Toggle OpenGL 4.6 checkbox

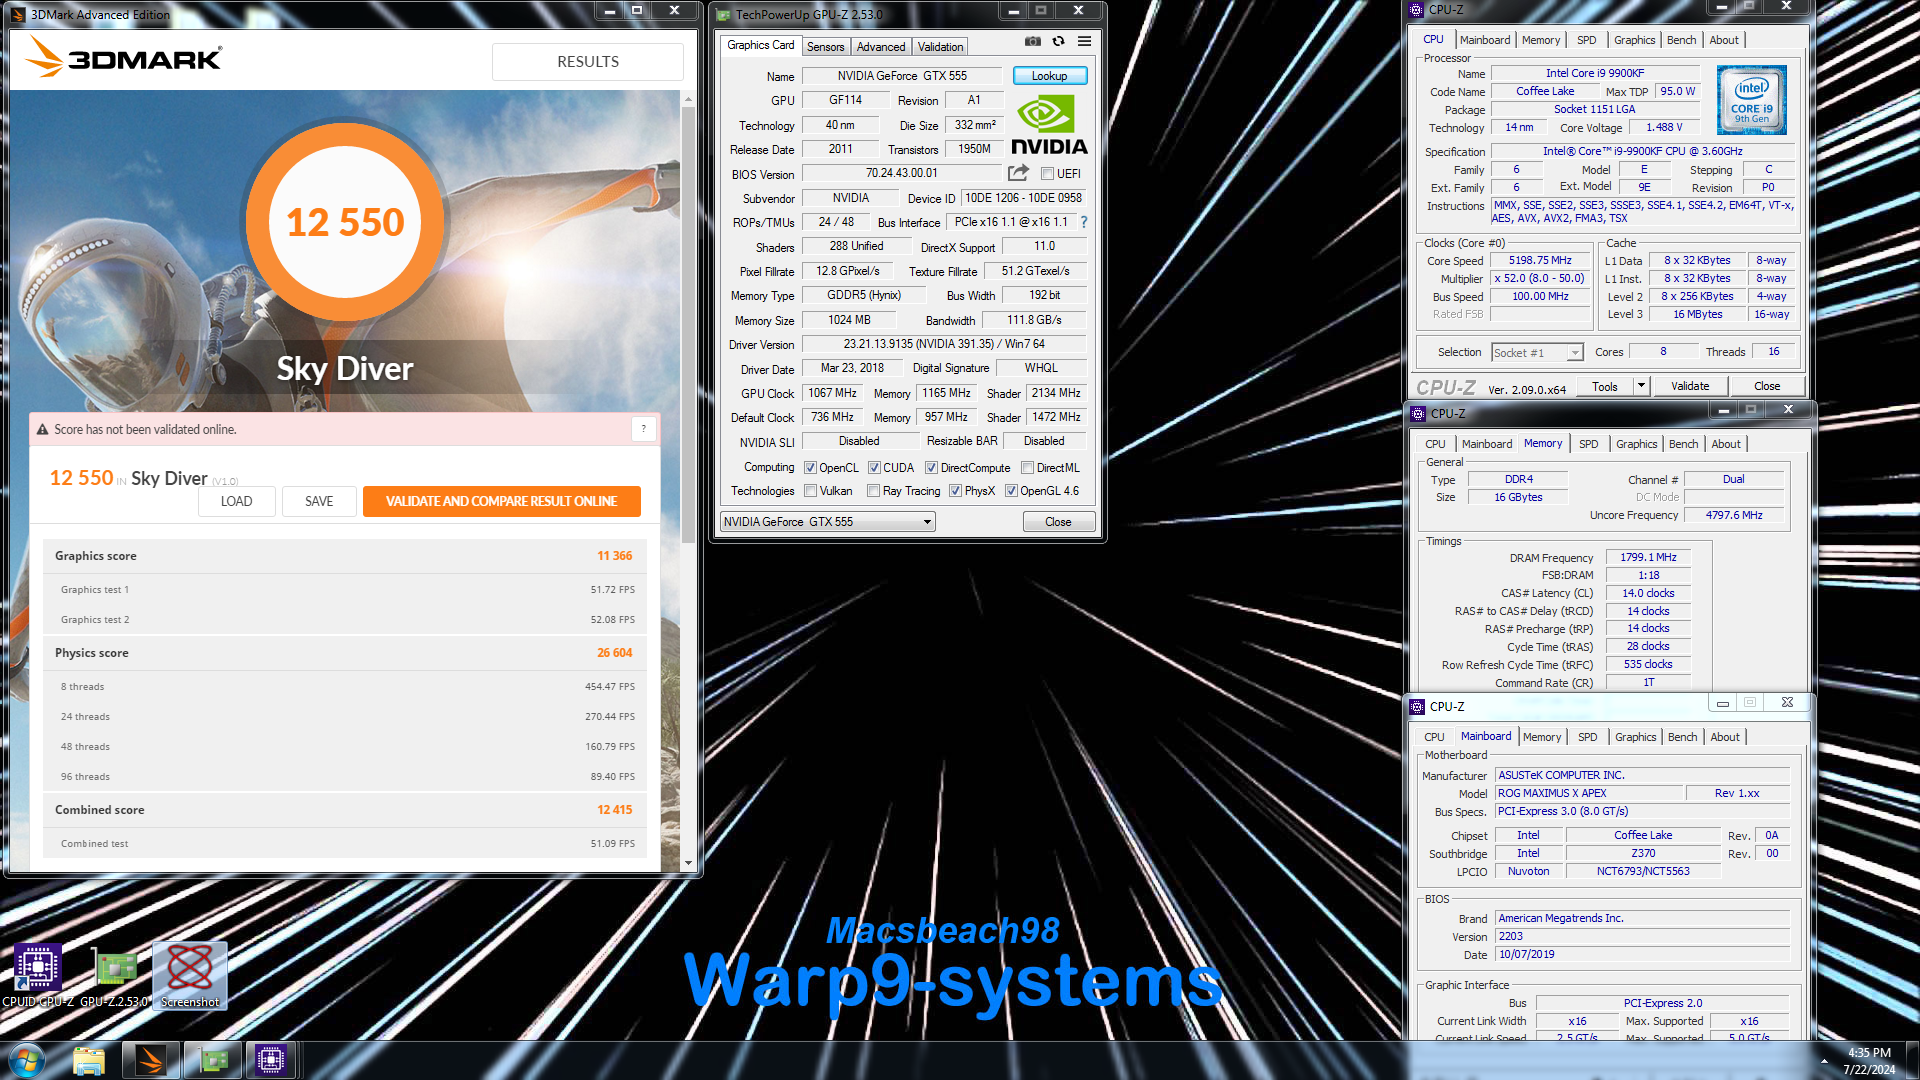[1011, 490]
